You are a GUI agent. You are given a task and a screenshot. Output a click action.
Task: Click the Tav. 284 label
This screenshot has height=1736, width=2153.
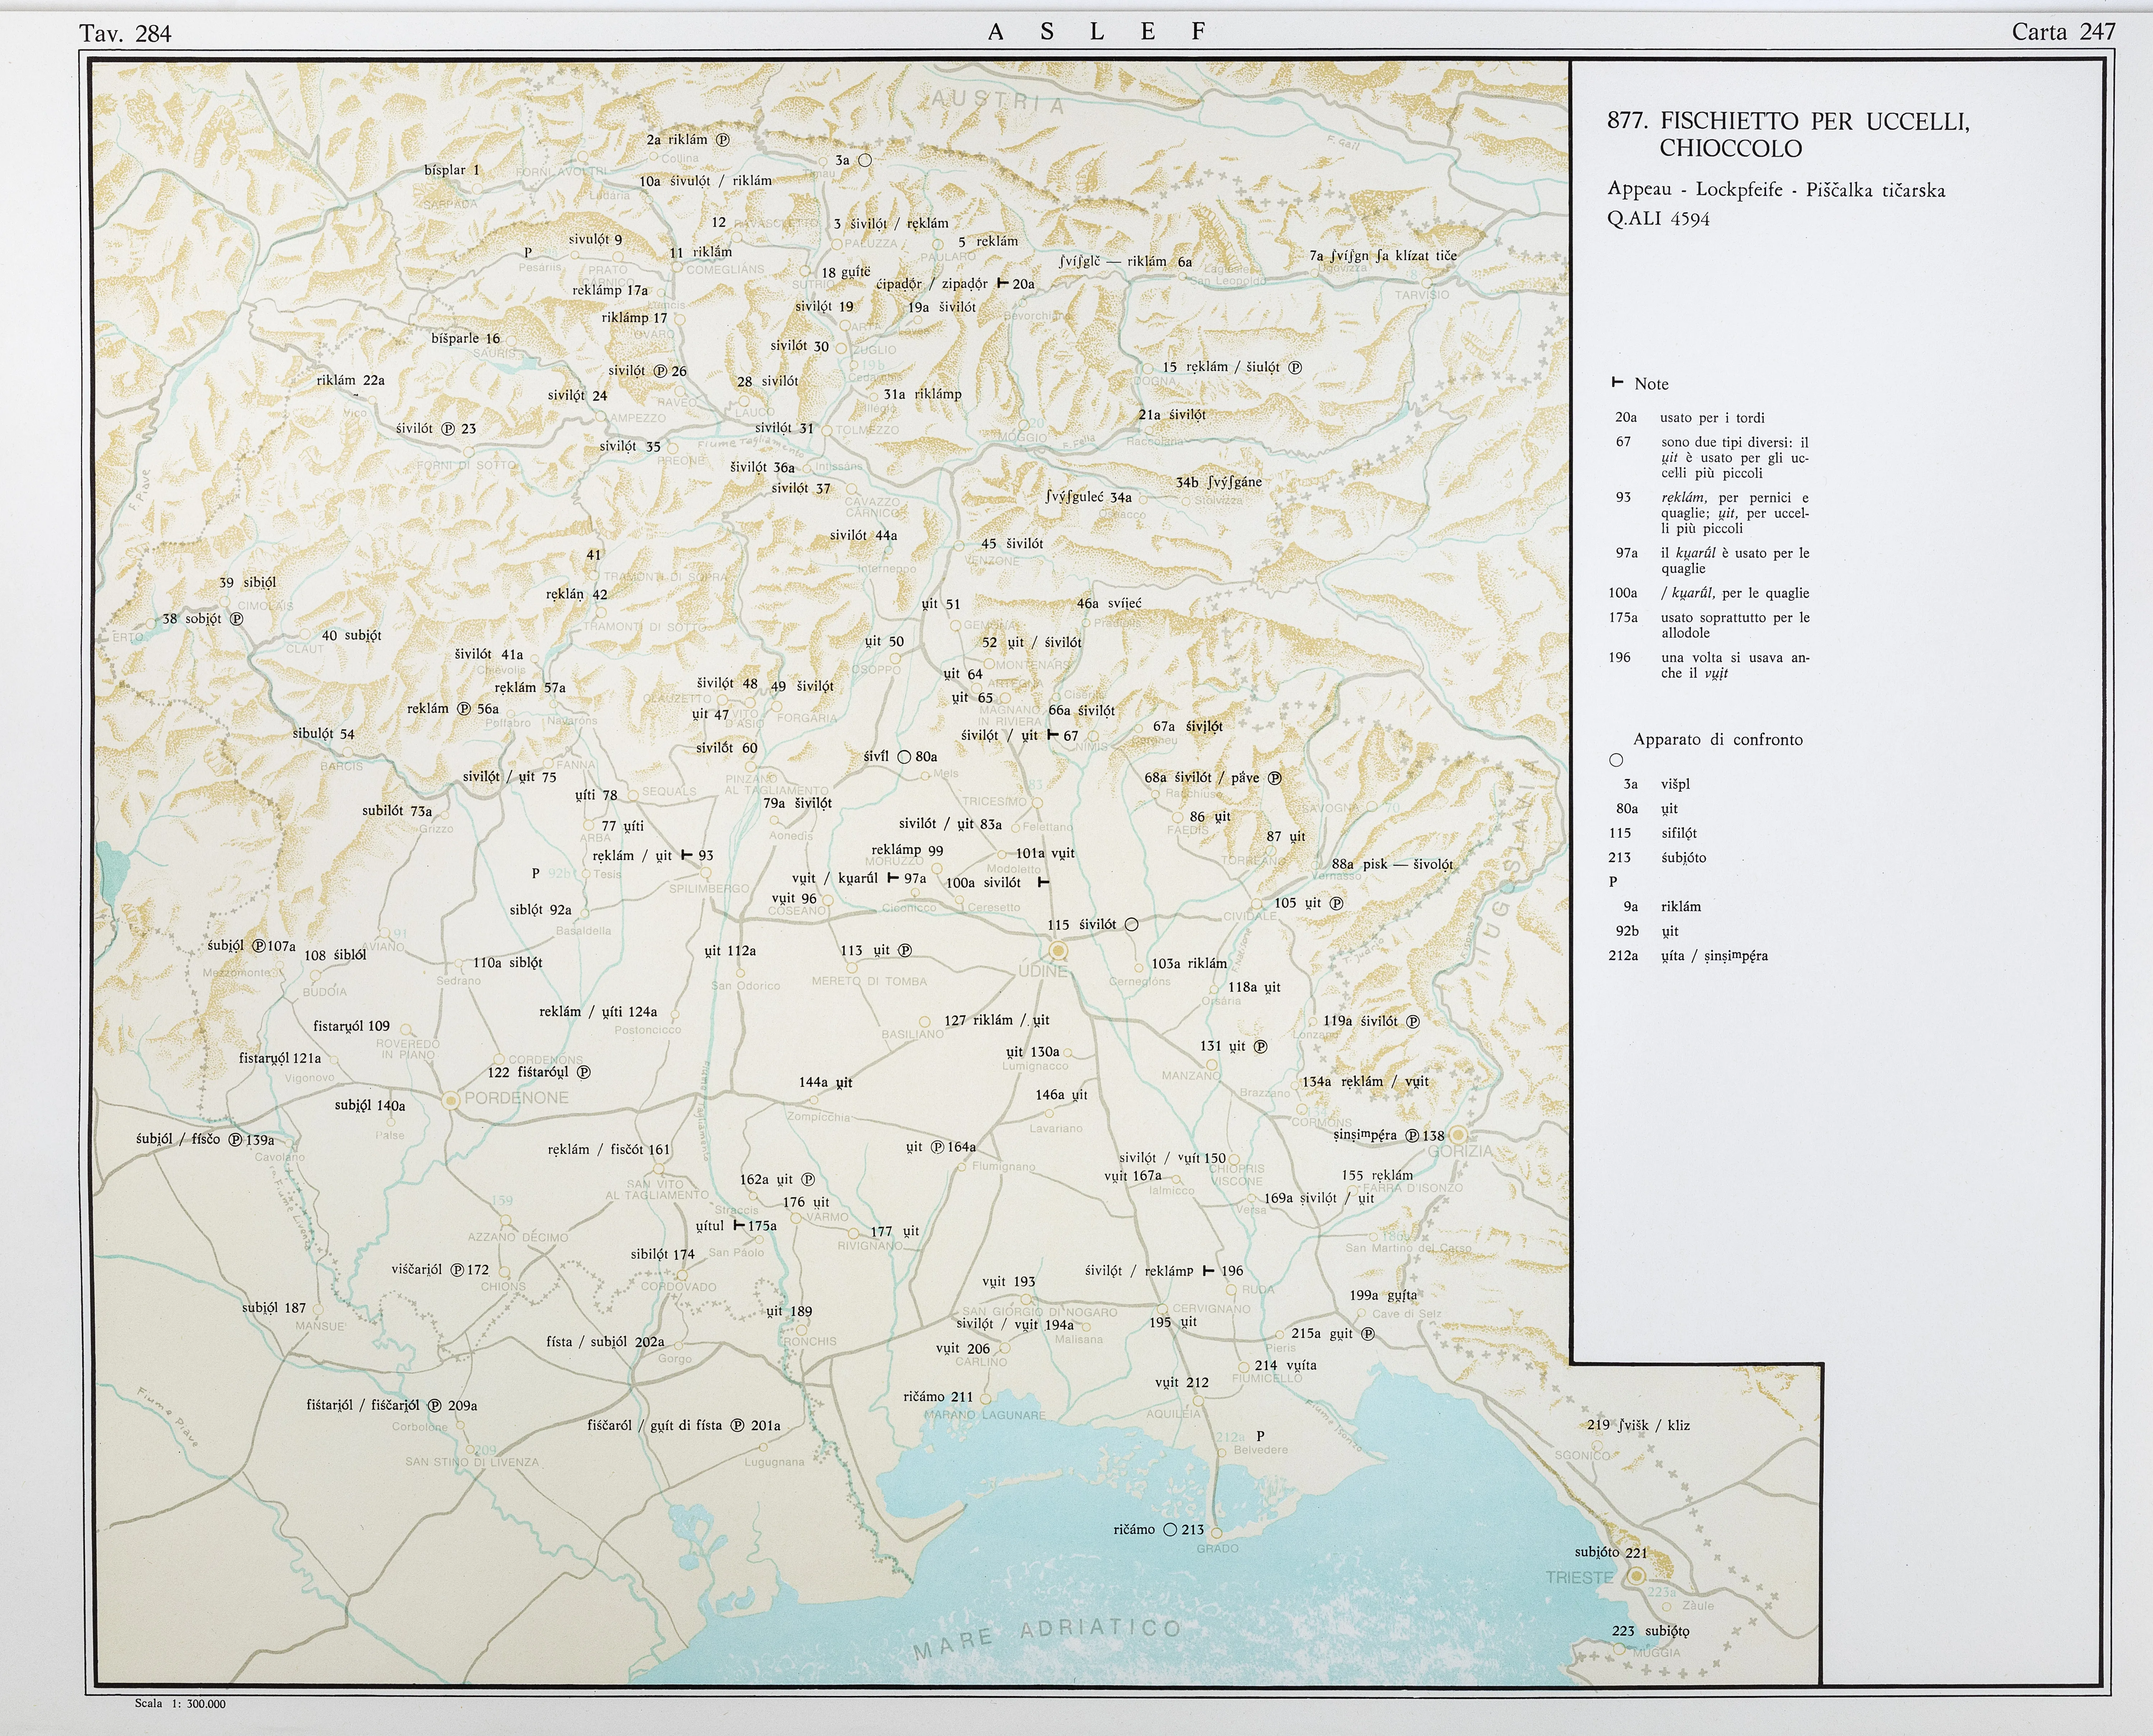(125, 34)
